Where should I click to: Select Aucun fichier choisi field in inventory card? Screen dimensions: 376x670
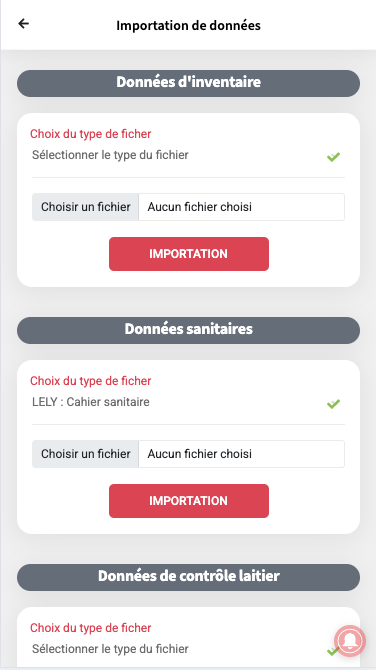(x=241, y=207)
